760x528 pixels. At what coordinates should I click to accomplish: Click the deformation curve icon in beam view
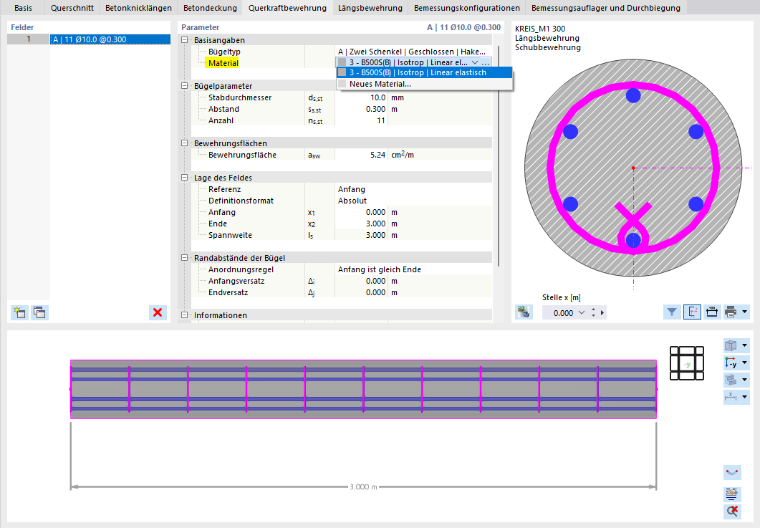(732, 472)
